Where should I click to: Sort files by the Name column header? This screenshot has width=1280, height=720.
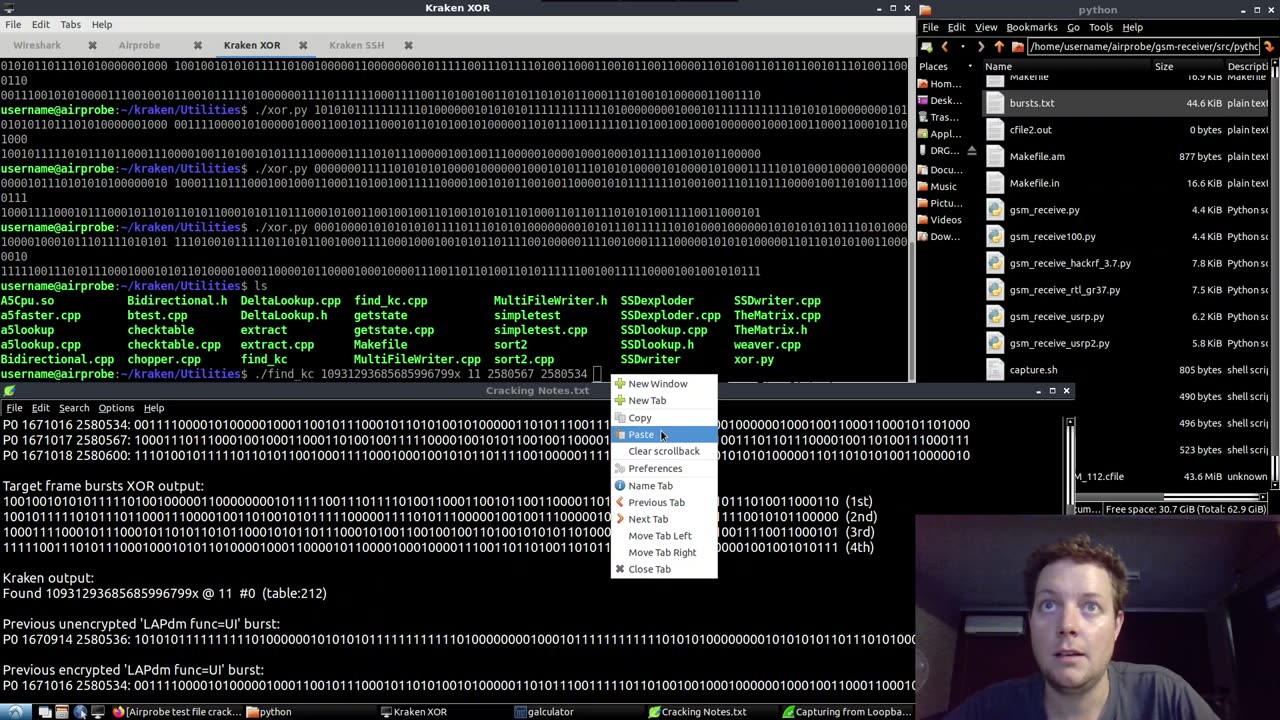coord(1065,67)
